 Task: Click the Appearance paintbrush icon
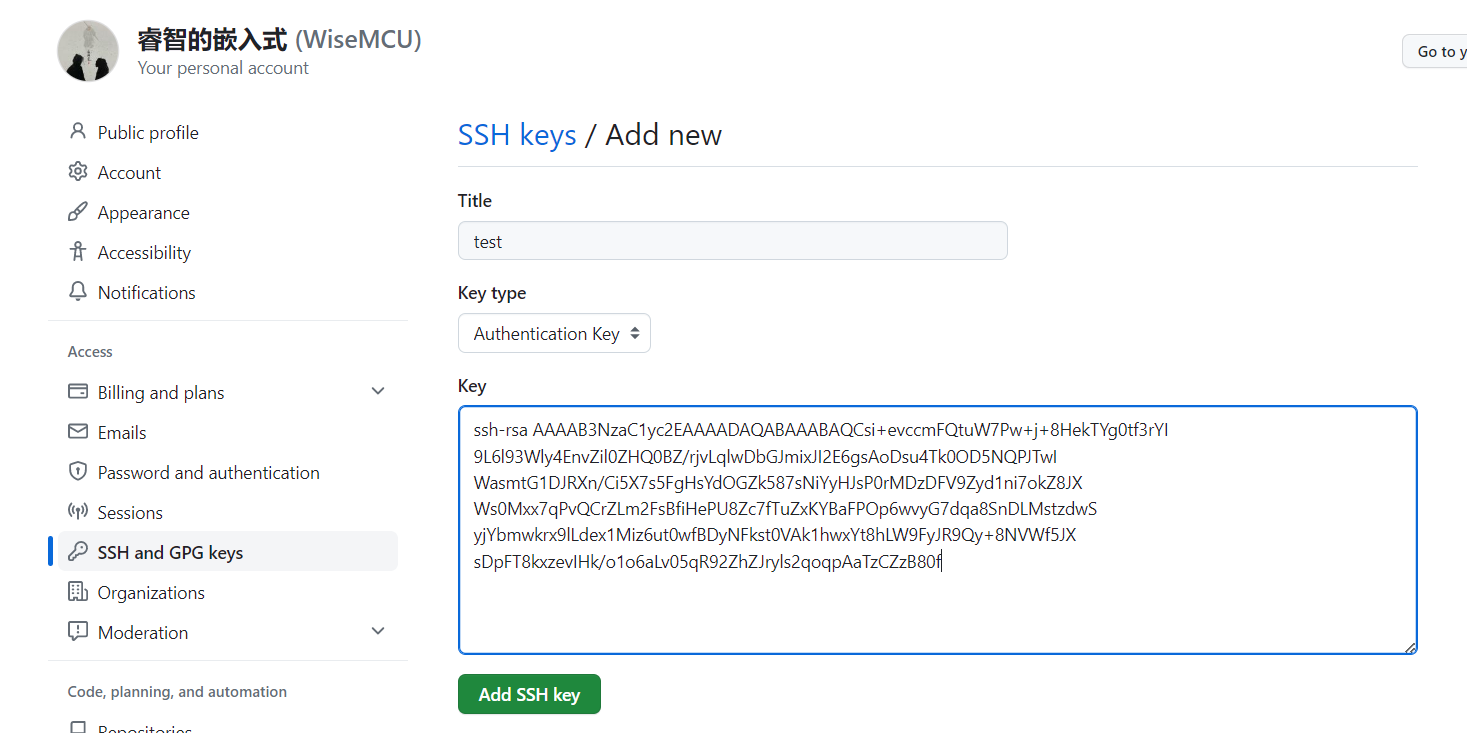[77, 212]
